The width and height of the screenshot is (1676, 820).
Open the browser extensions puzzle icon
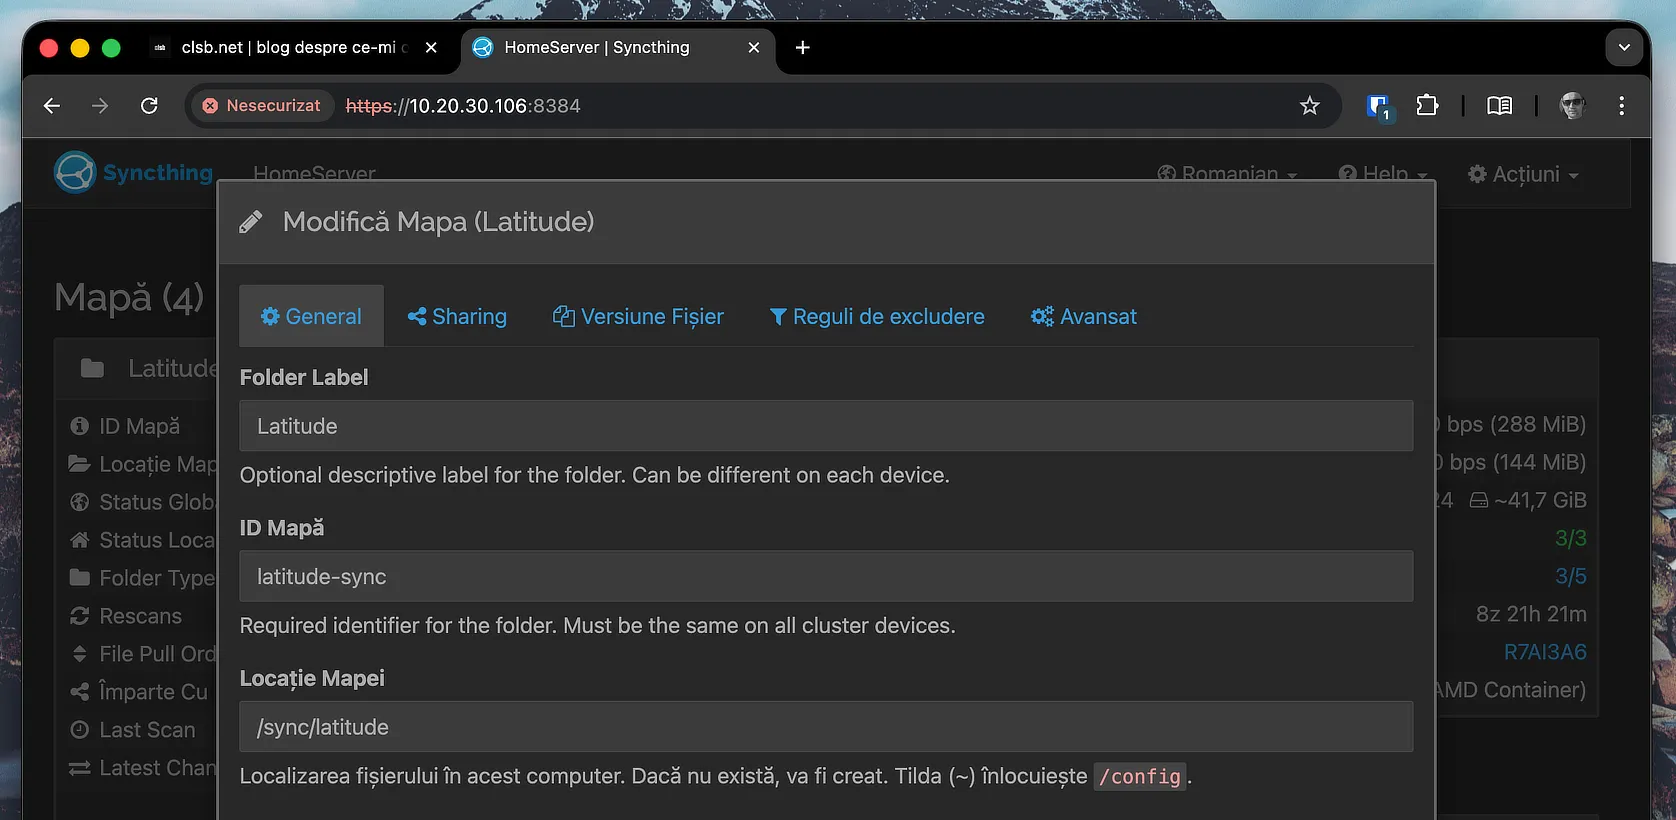[x=1427, y=106]
